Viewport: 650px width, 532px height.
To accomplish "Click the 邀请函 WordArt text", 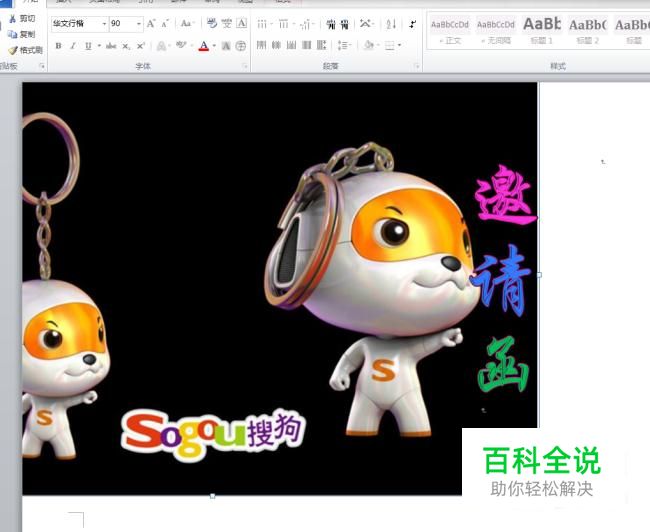I will [x=503, y=279].
